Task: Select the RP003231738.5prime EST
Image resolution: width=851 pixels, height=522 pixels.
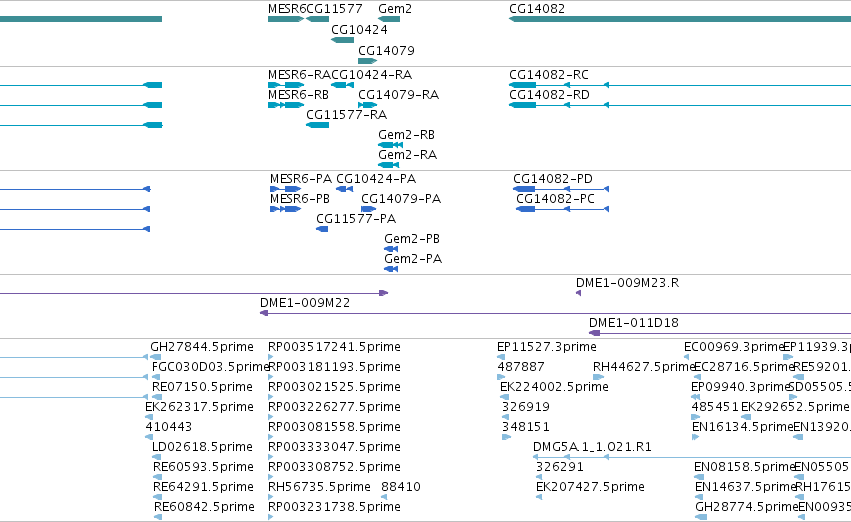Action: click(x=271, y=517)
